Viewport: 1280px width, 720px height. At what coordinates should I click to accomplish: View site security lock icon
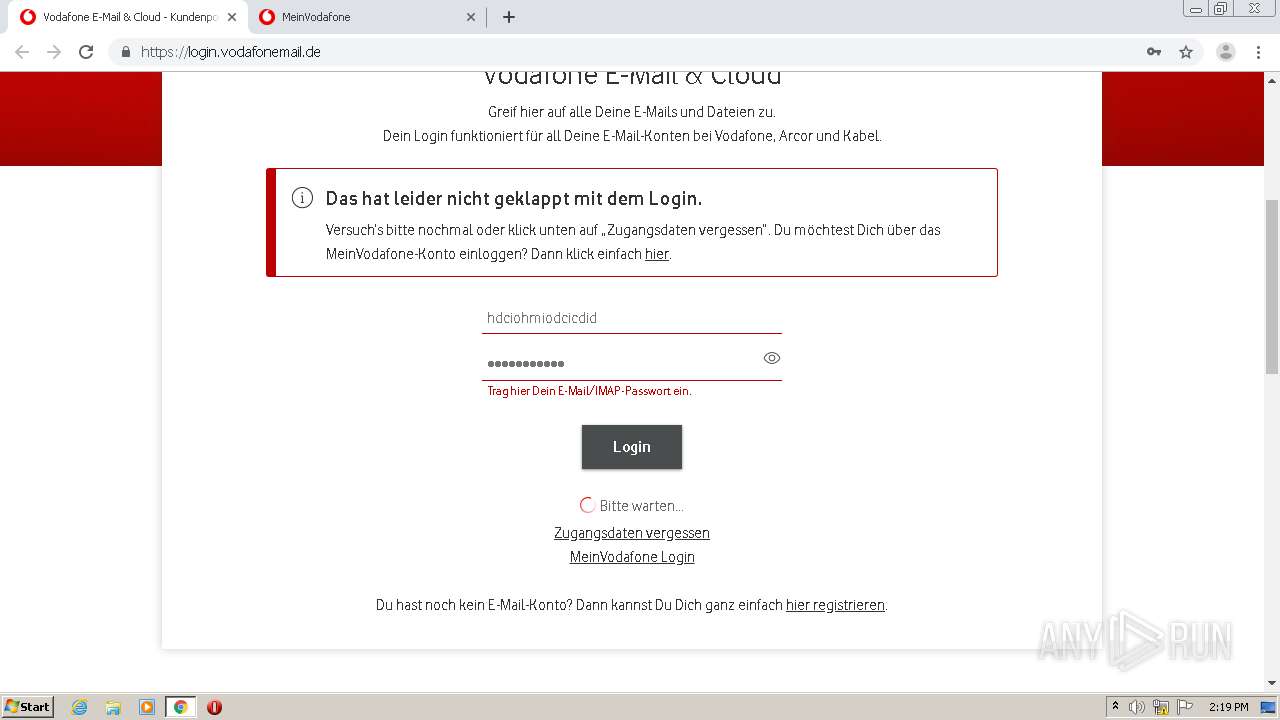click(126, 52)
